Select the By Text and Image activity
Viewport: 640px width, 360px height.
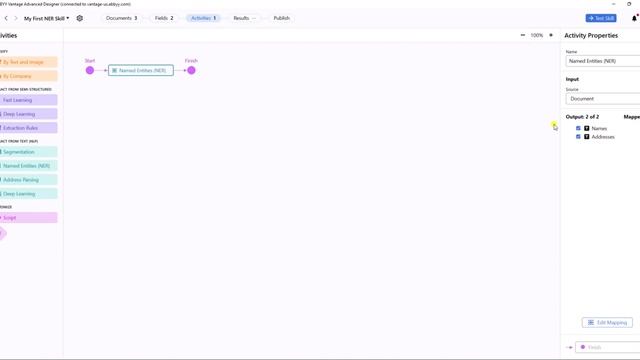pos(28,62)
